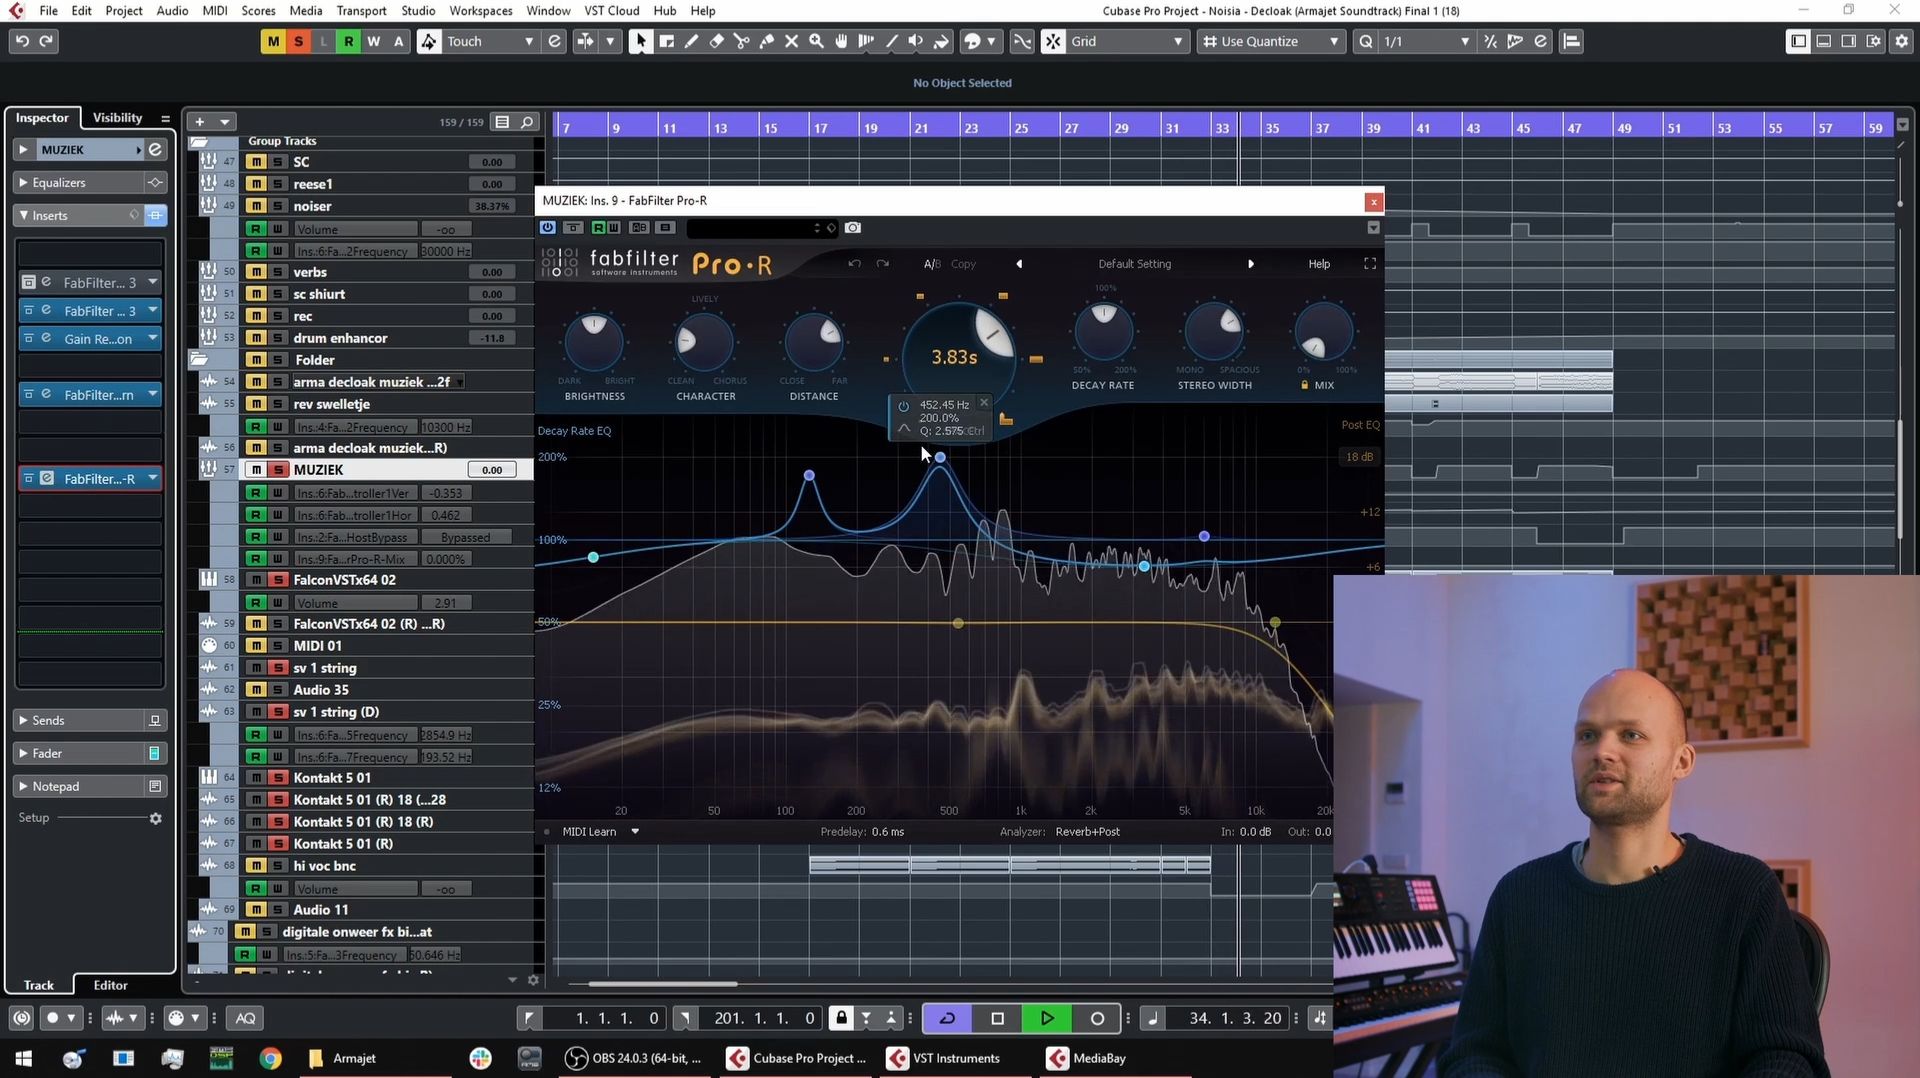Open the VST Cloud menu
1920x1078 pixels.
point(611,10)
